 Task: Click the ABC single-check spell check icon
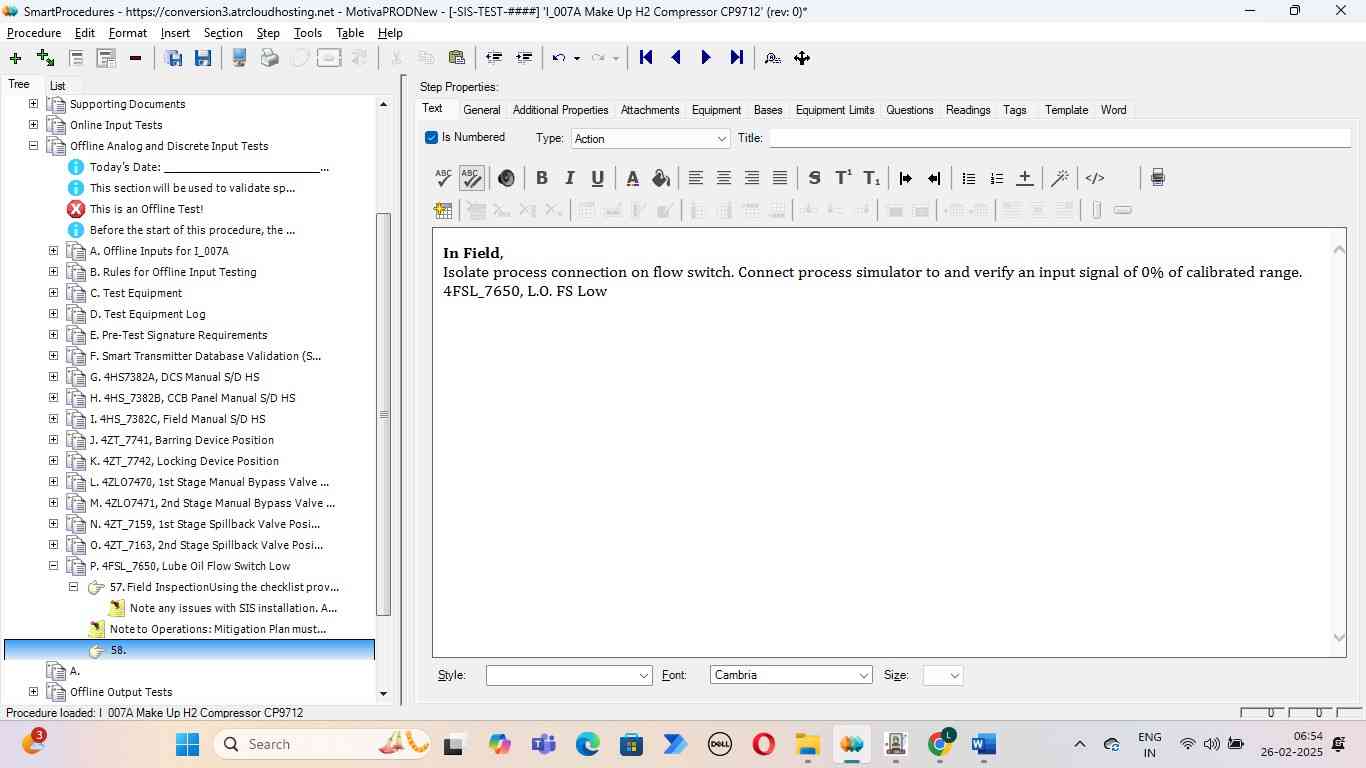pos(443,178)
